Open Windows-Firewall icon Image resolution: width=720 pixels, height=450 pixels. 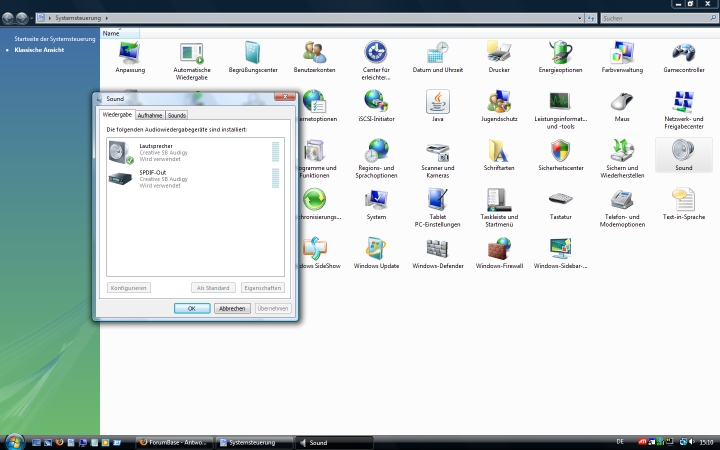(499, 253)
